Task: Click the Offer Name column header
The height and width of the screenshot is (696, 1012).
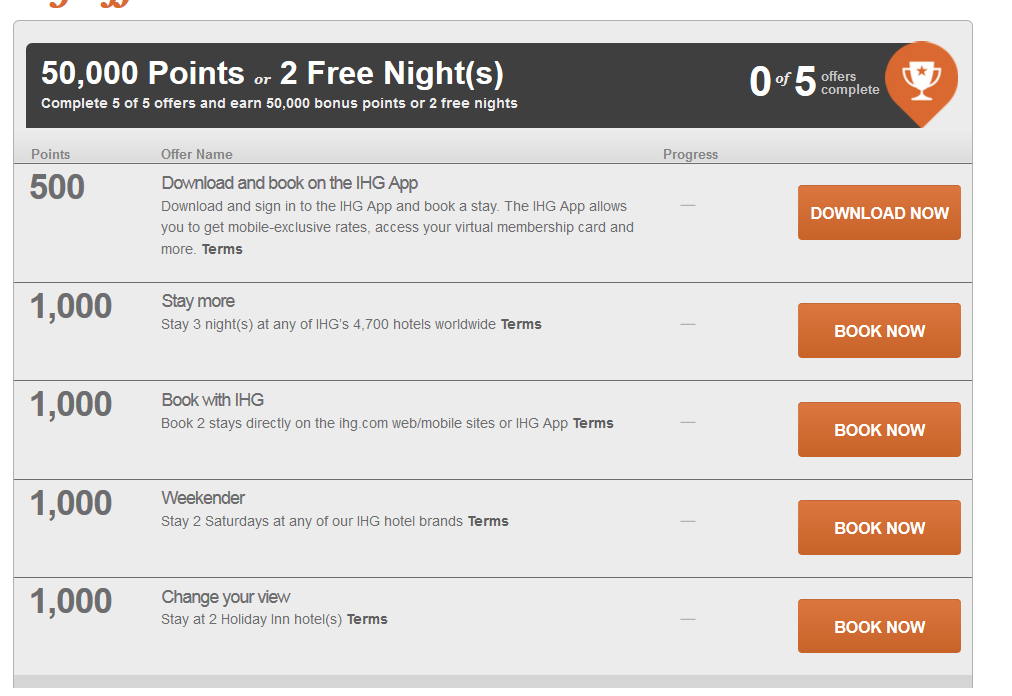Action: (x=197, y=154)
